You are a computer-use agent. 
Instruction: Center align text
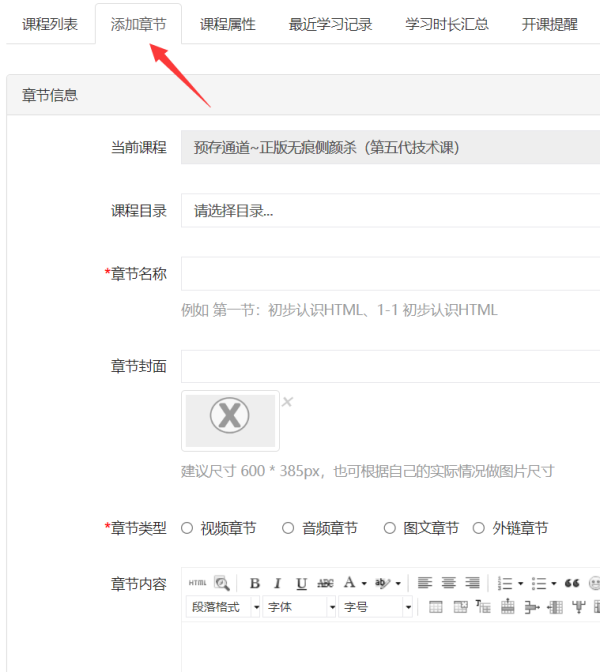click(449, 583)
